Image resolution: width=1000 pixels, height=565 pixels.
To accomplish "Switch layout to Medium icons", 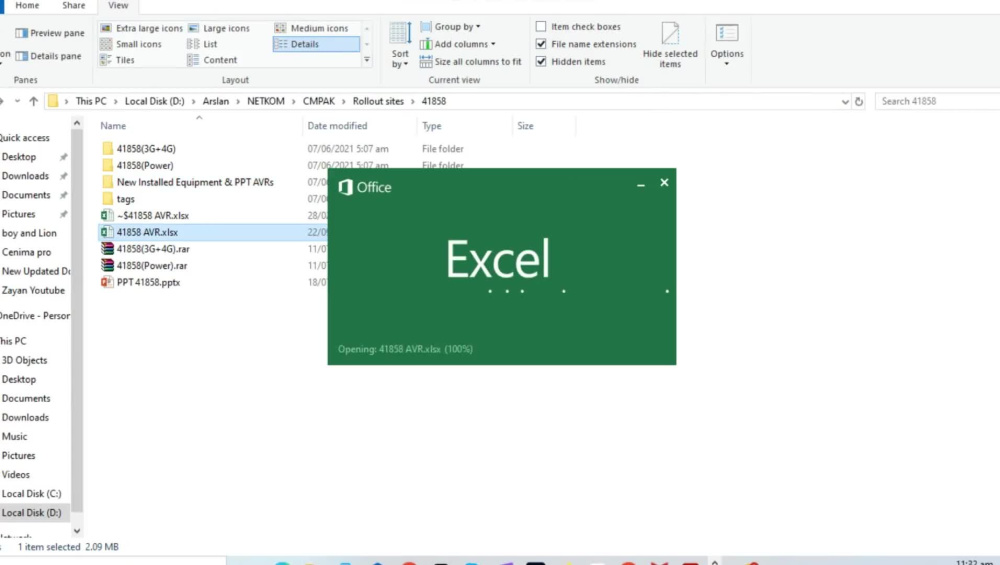I will pyautogui.click(x=312, y=28).
